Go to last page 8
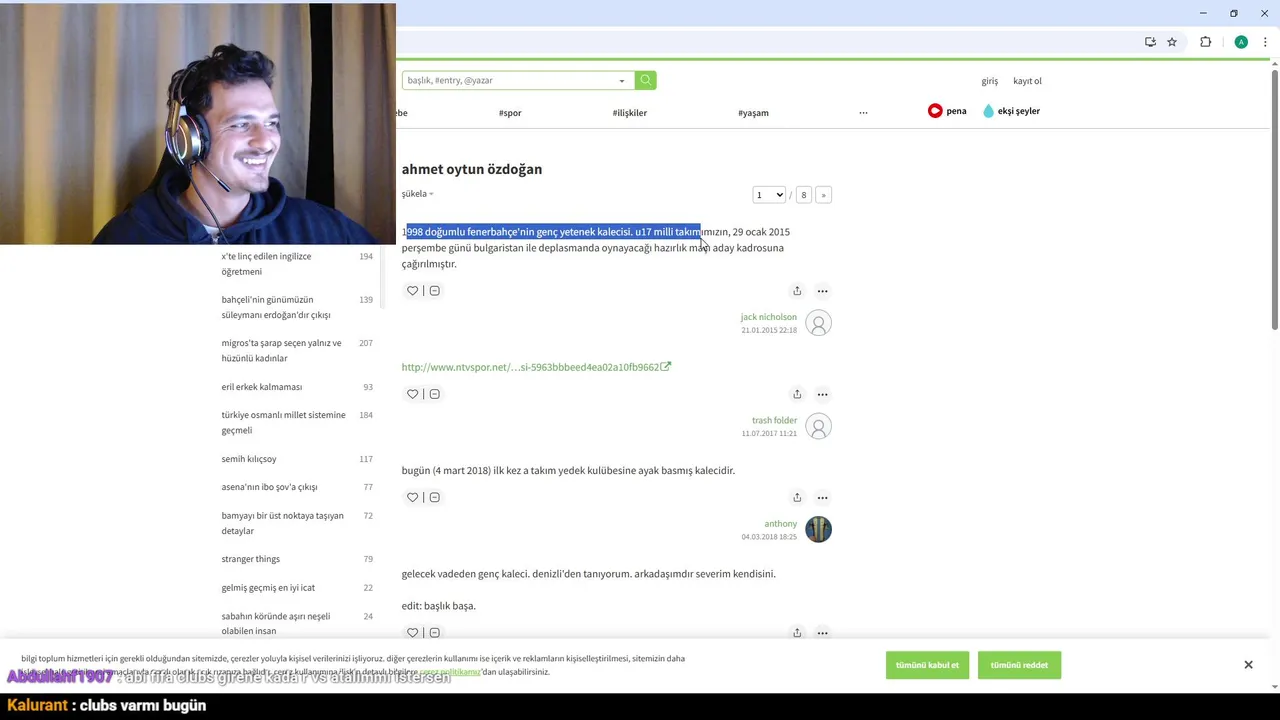 click(x=803, y=195)
